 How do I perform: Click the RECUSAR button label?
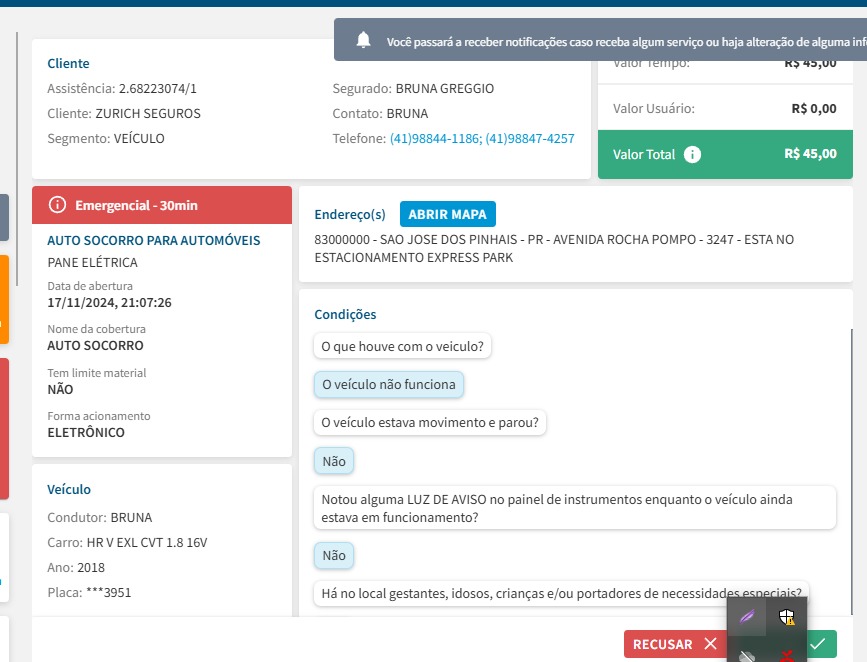click(662, 644)
